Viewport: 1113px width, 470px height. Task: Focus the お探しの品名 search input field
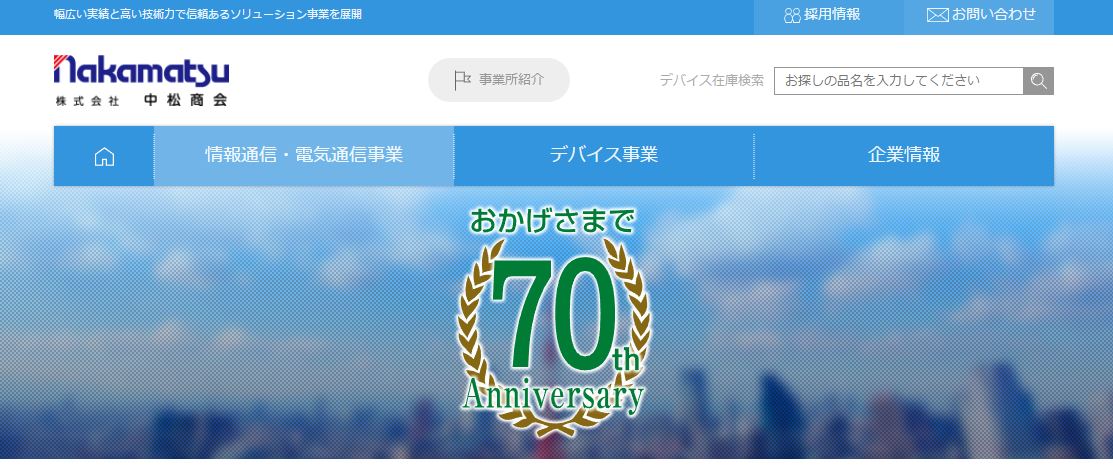(x=899, y=81)
